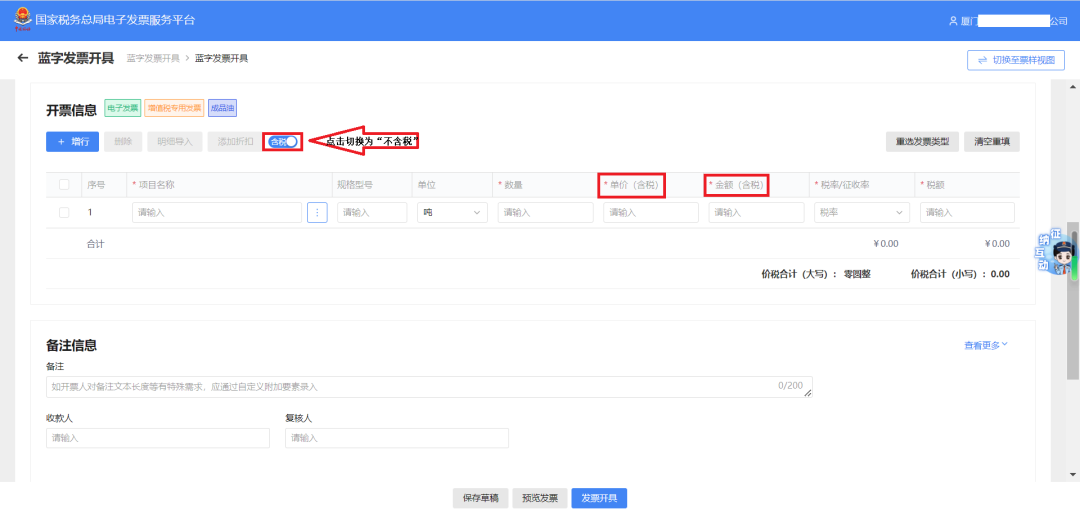The image size is (1080, 514).
Task: Open the 单位 dropdown showing 吨
Action: pyautogui.click(x=453, y=213)
